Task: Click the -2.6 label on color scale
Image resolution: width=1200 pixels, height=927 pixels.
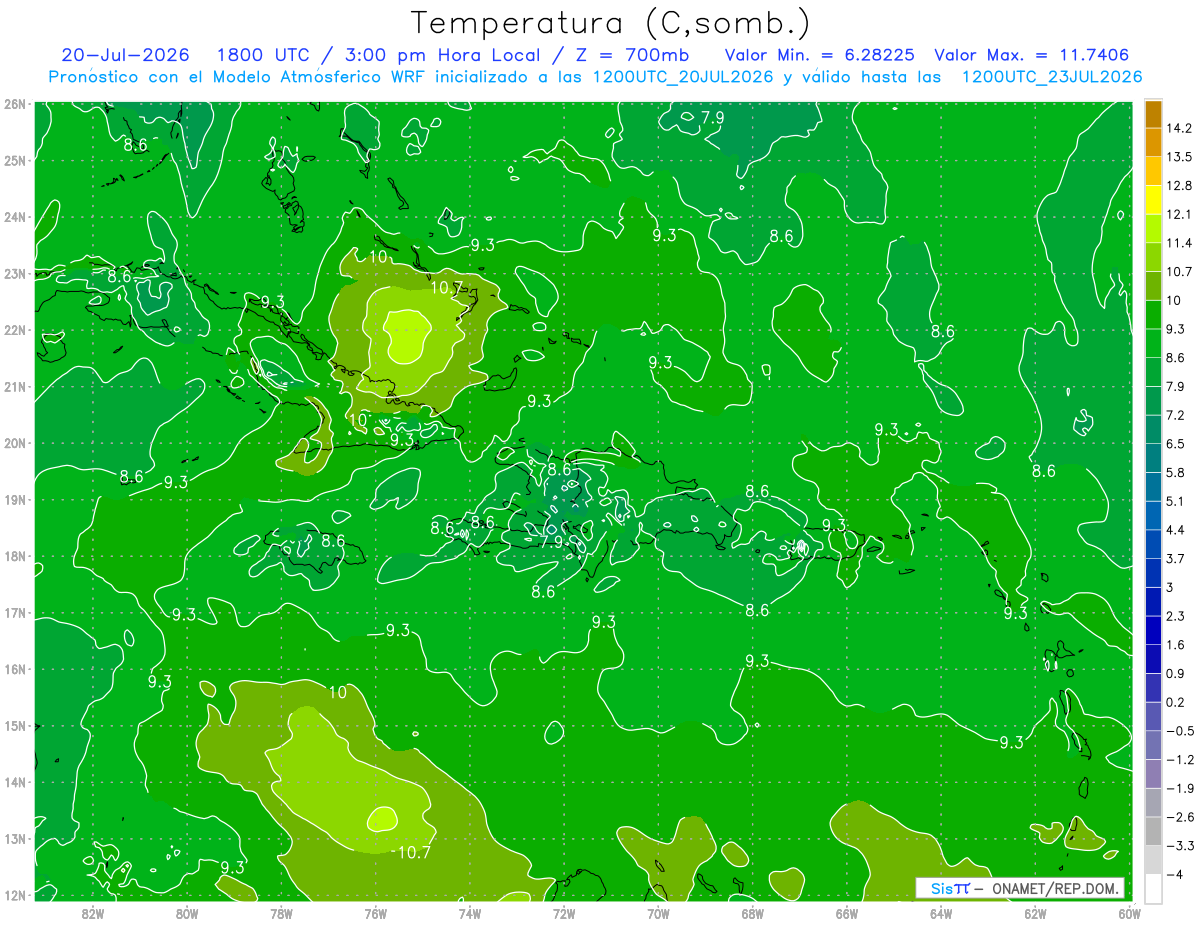Action: tap(1179, 816)
